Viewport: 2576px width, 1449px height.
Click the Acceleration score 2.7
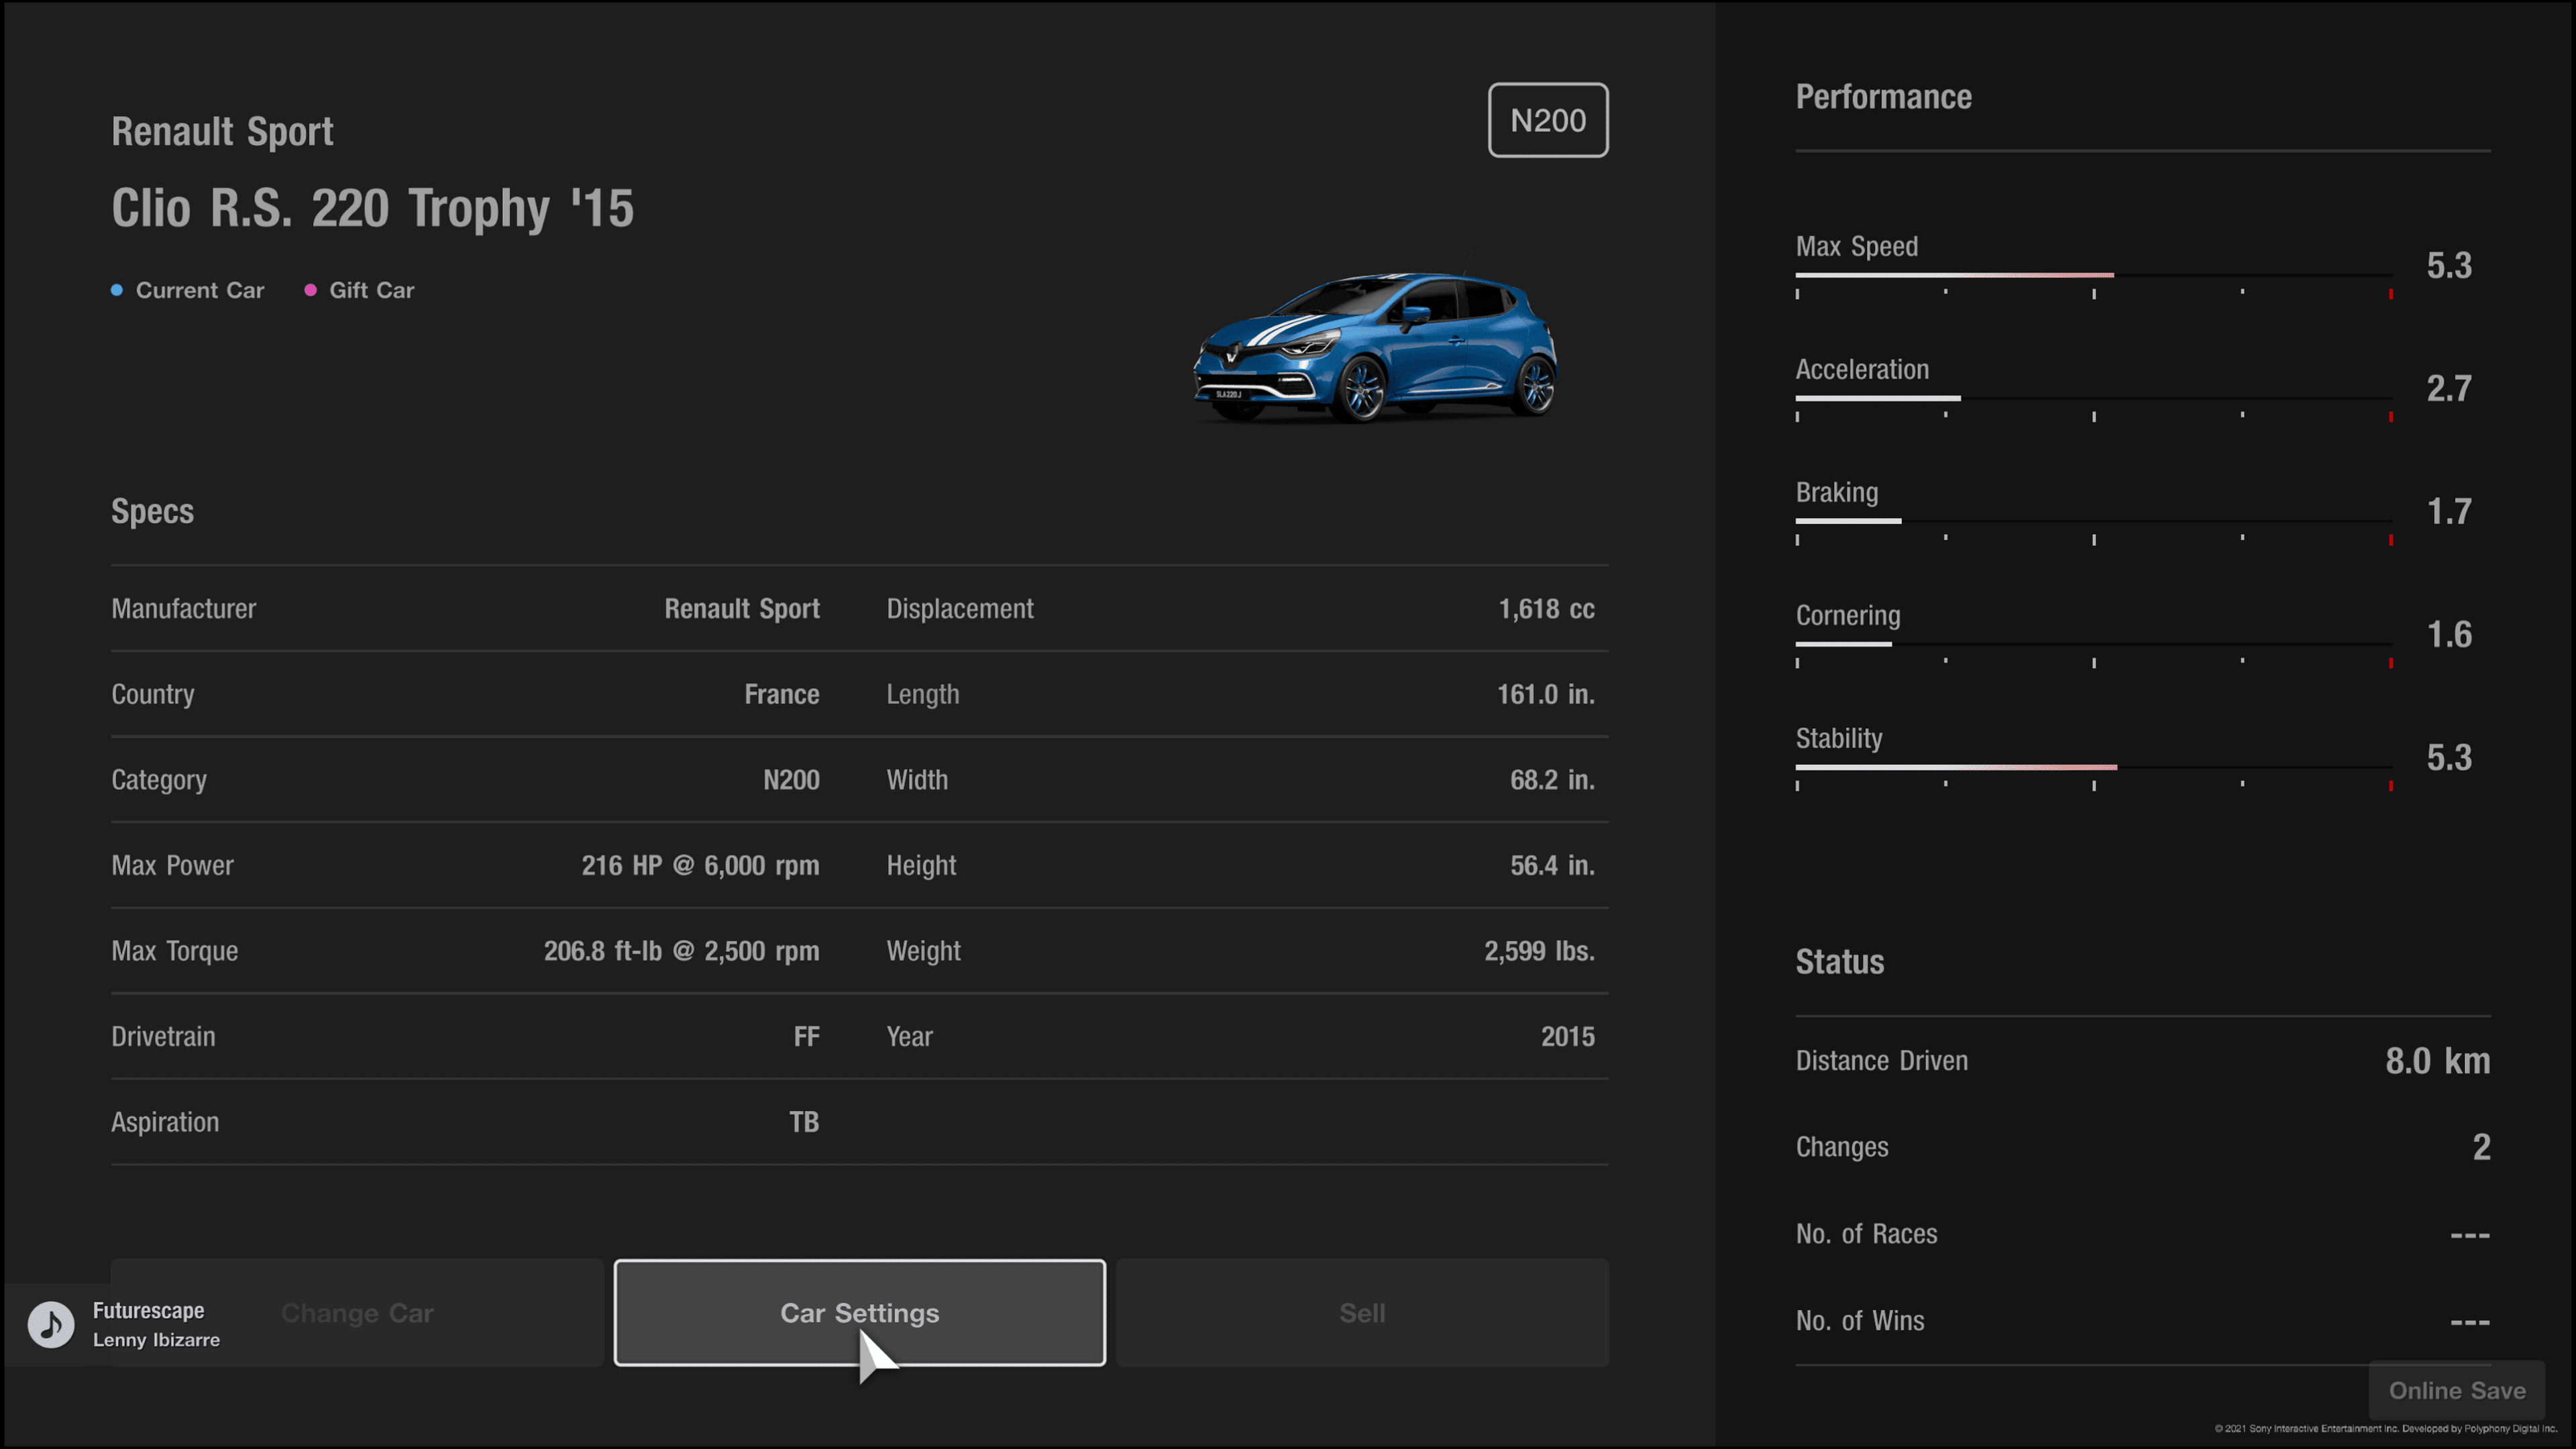coord(2449,389)
